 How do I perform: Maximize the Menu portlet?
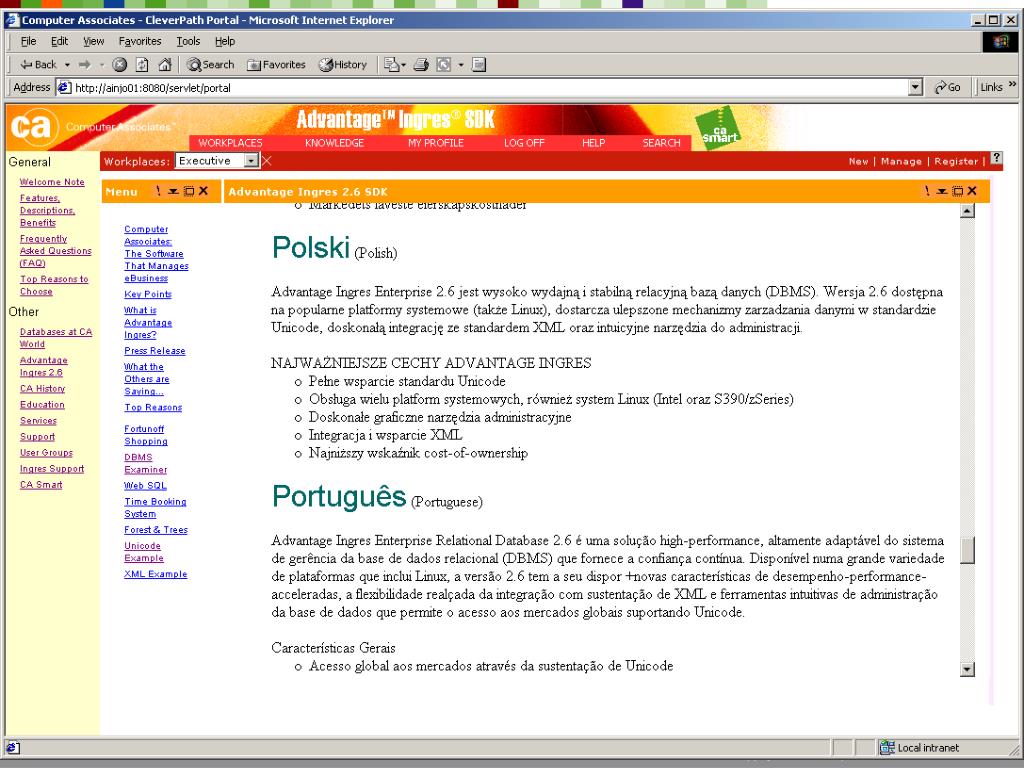pos(189,191)
